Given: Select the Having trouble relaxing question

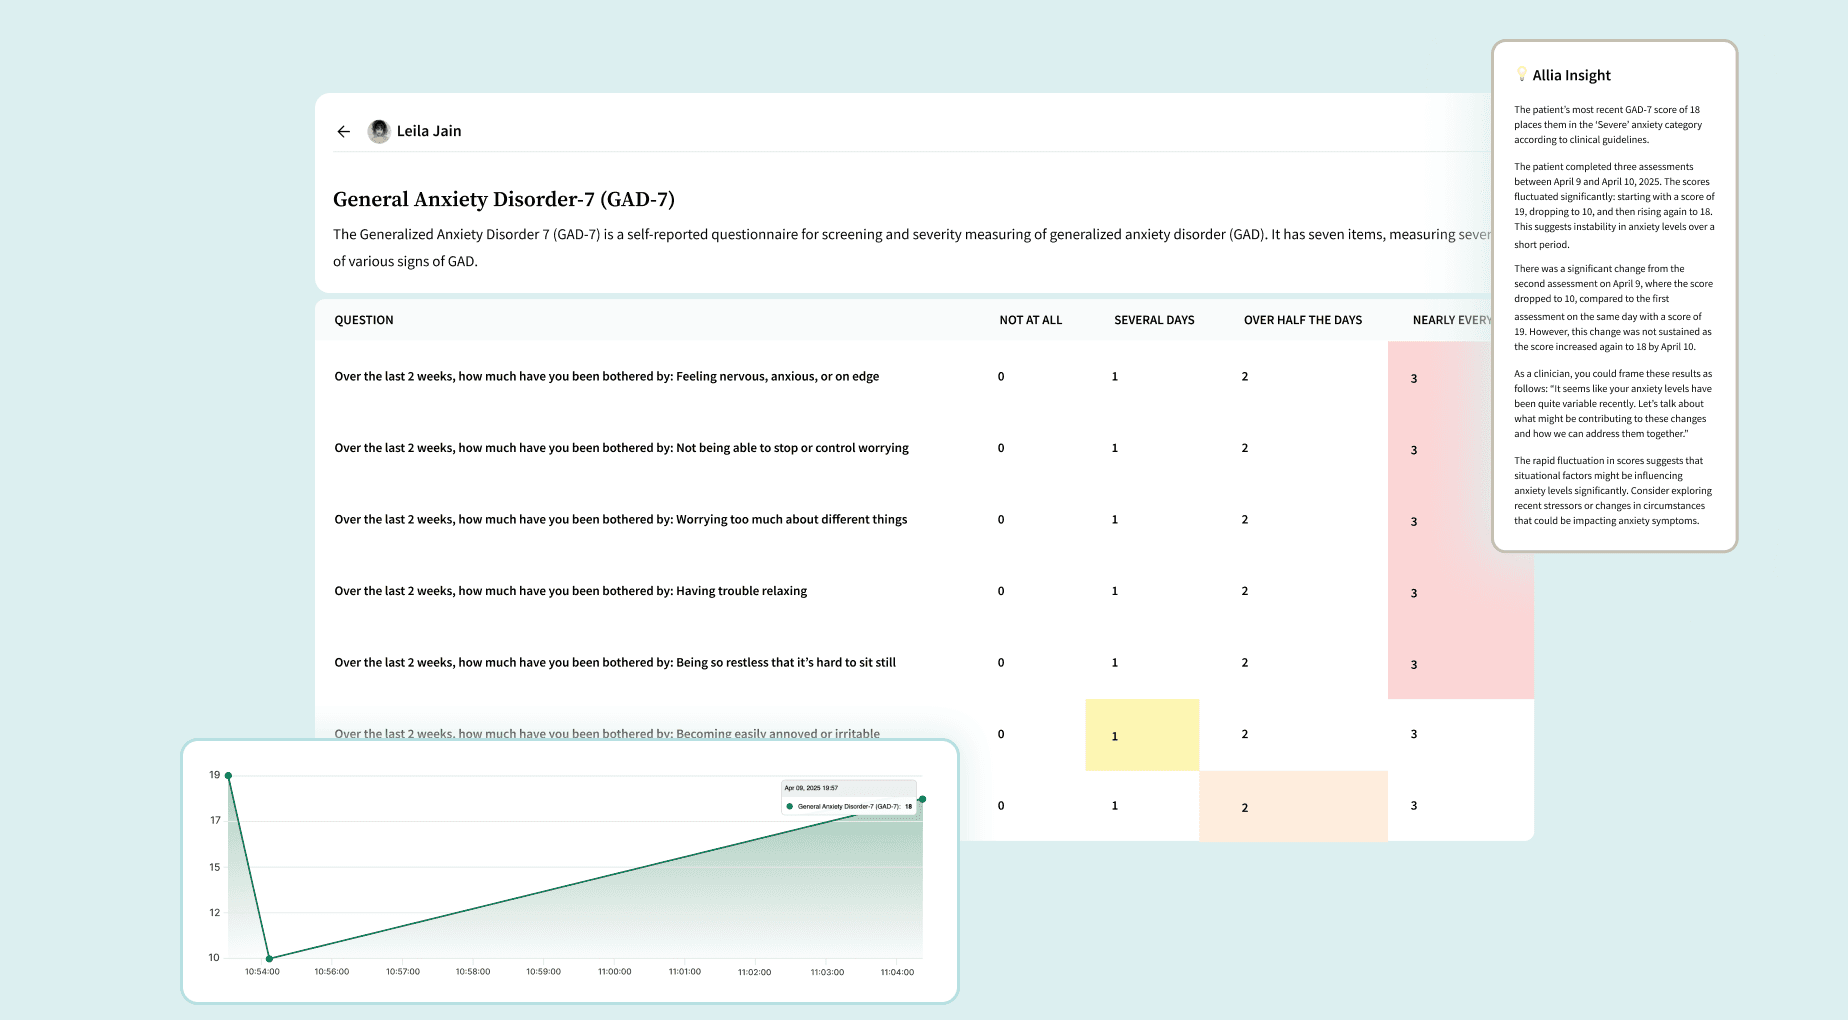Looking at the screenshot, I should [x=571, y=591].
